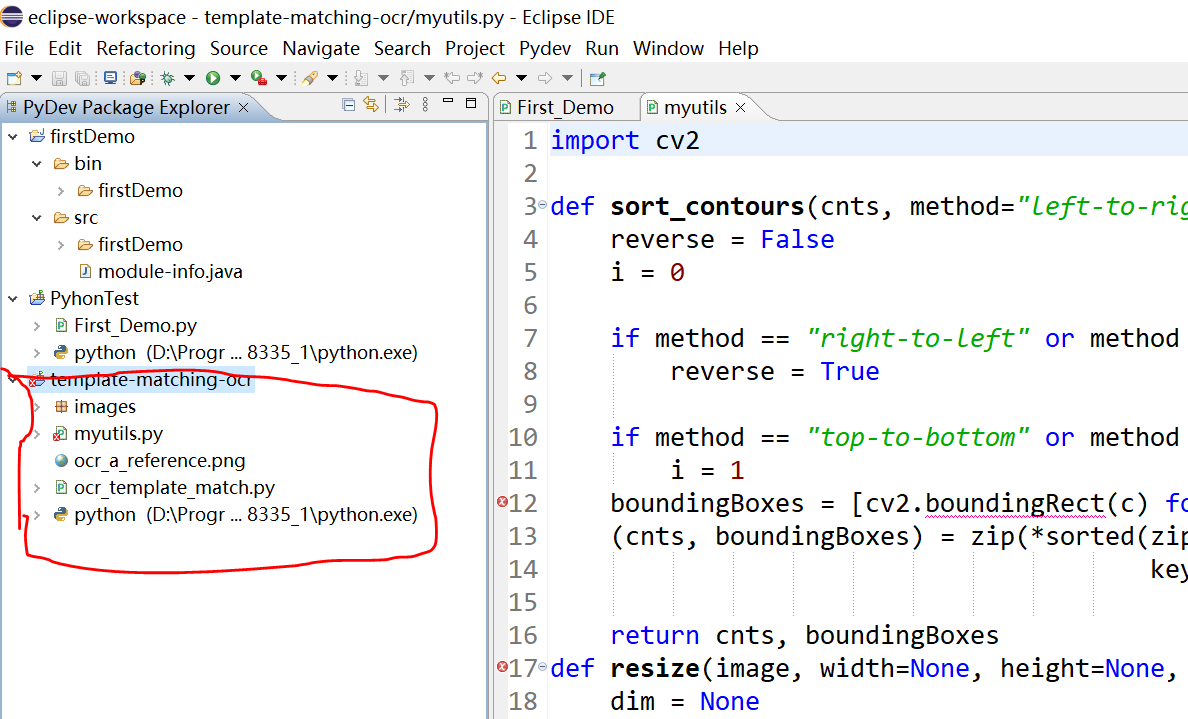Maximize the Package Explorer panel
The height and width of the screenshot is (719, 1188).
pyautogui.click(x=471, y=103)
